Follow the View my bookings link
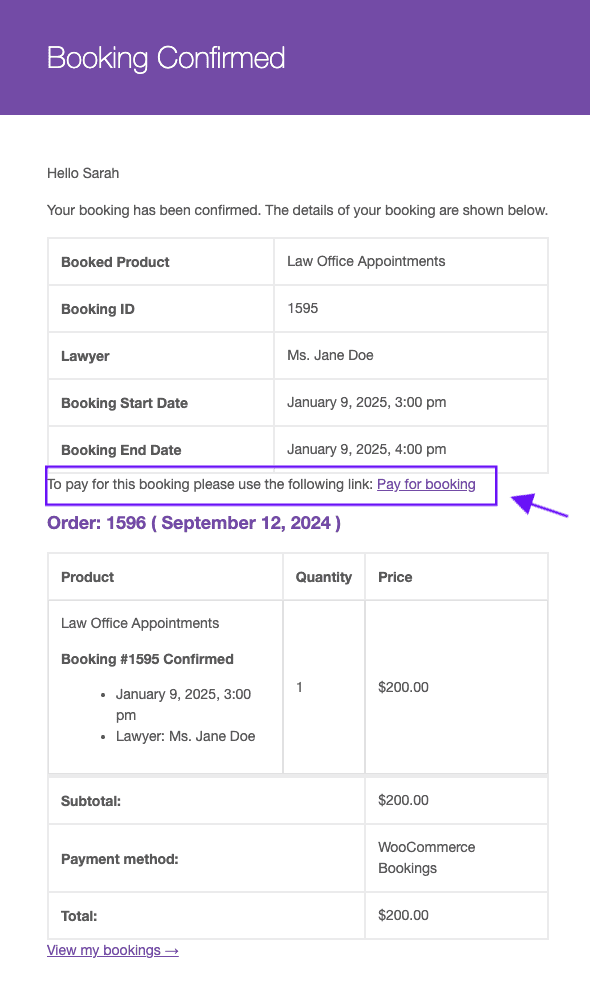 pyautogui.click(x=113, y=950)
